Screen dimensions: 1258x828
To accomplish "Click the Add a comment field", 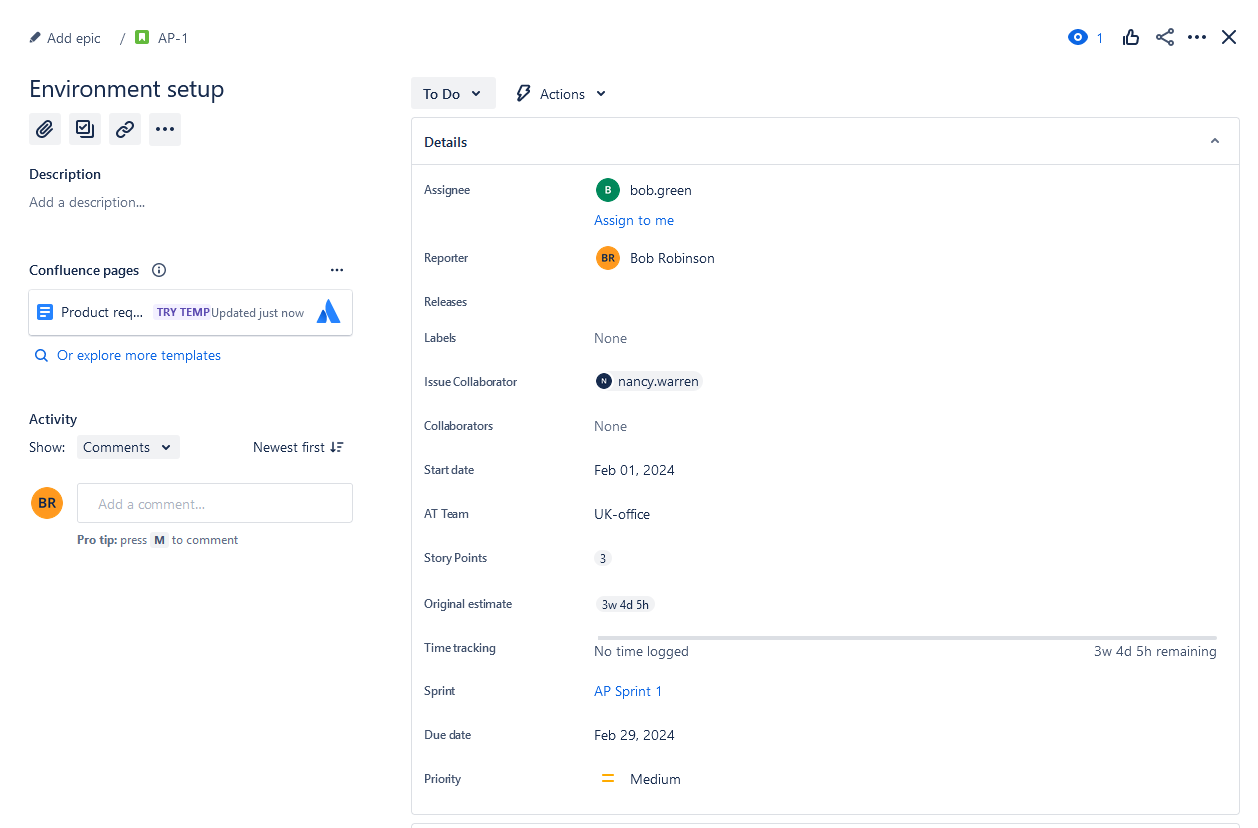I will click(214, 503).
